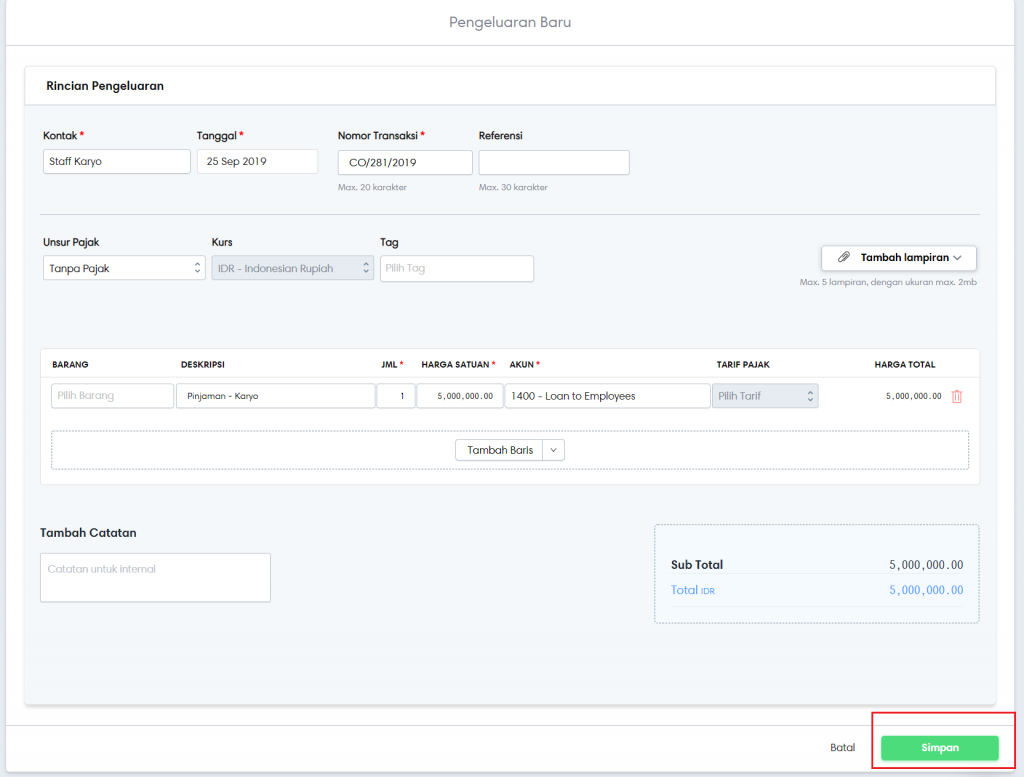Add a new row with Tambah Baris
Screen dimensions: 1024x777
coord(500,450)
